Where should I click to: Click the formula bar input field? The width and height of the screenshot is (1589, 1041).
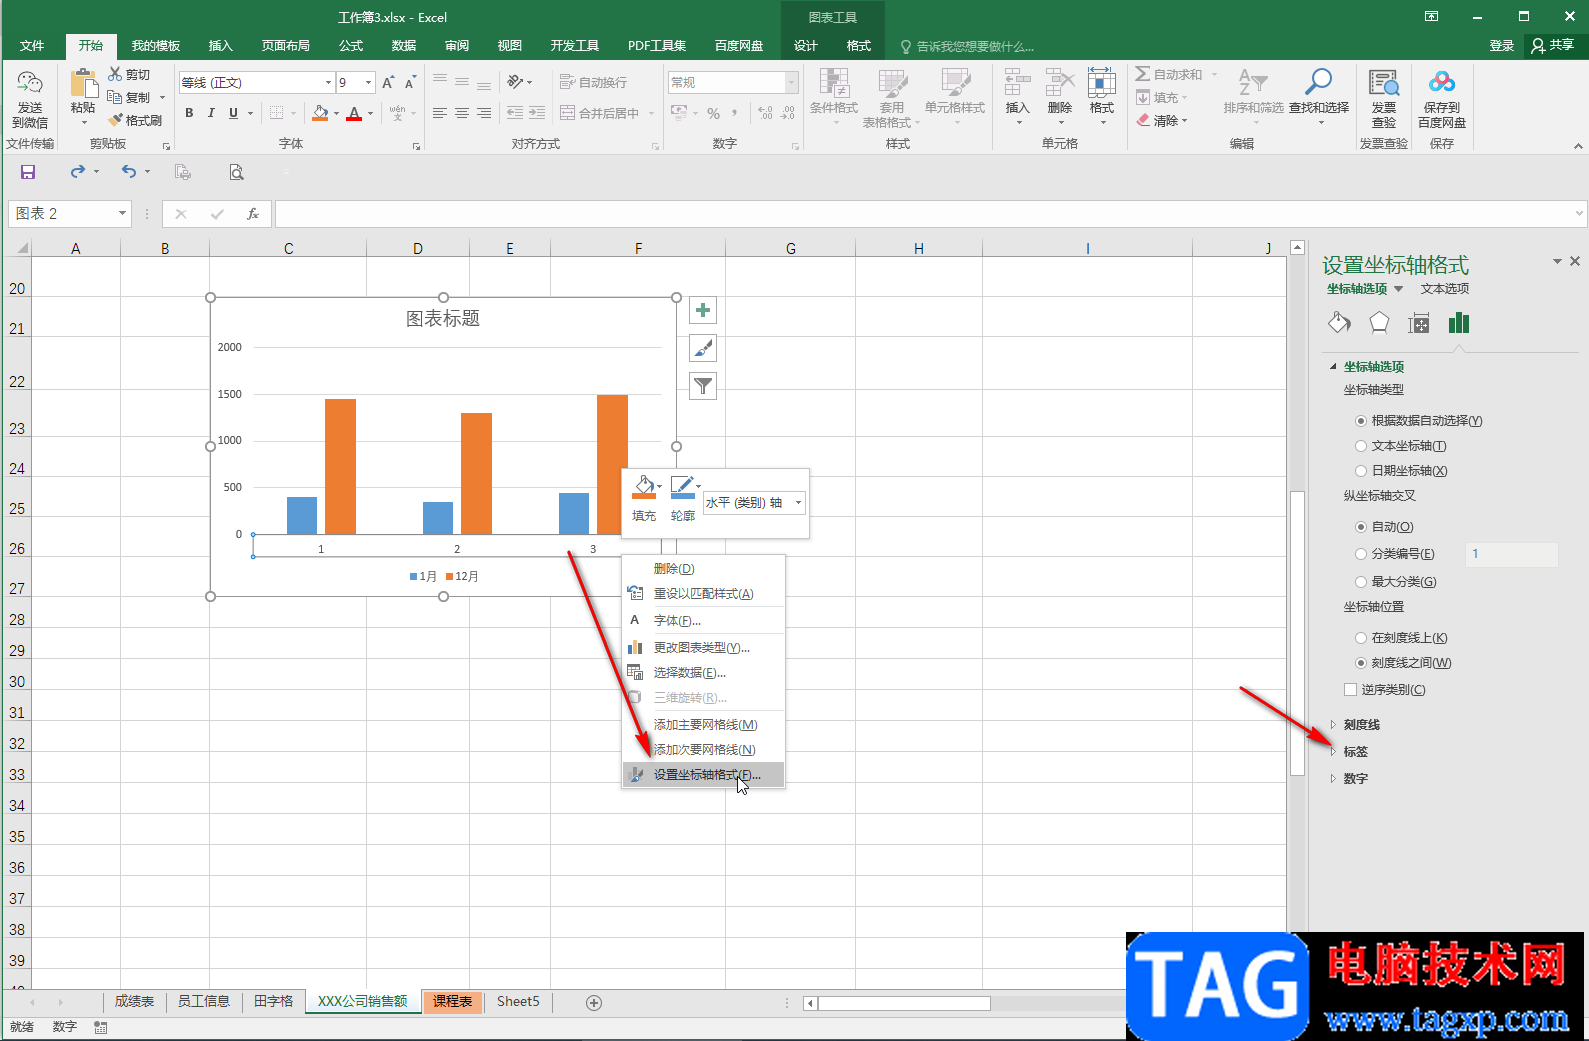click(x=925, y=213)
